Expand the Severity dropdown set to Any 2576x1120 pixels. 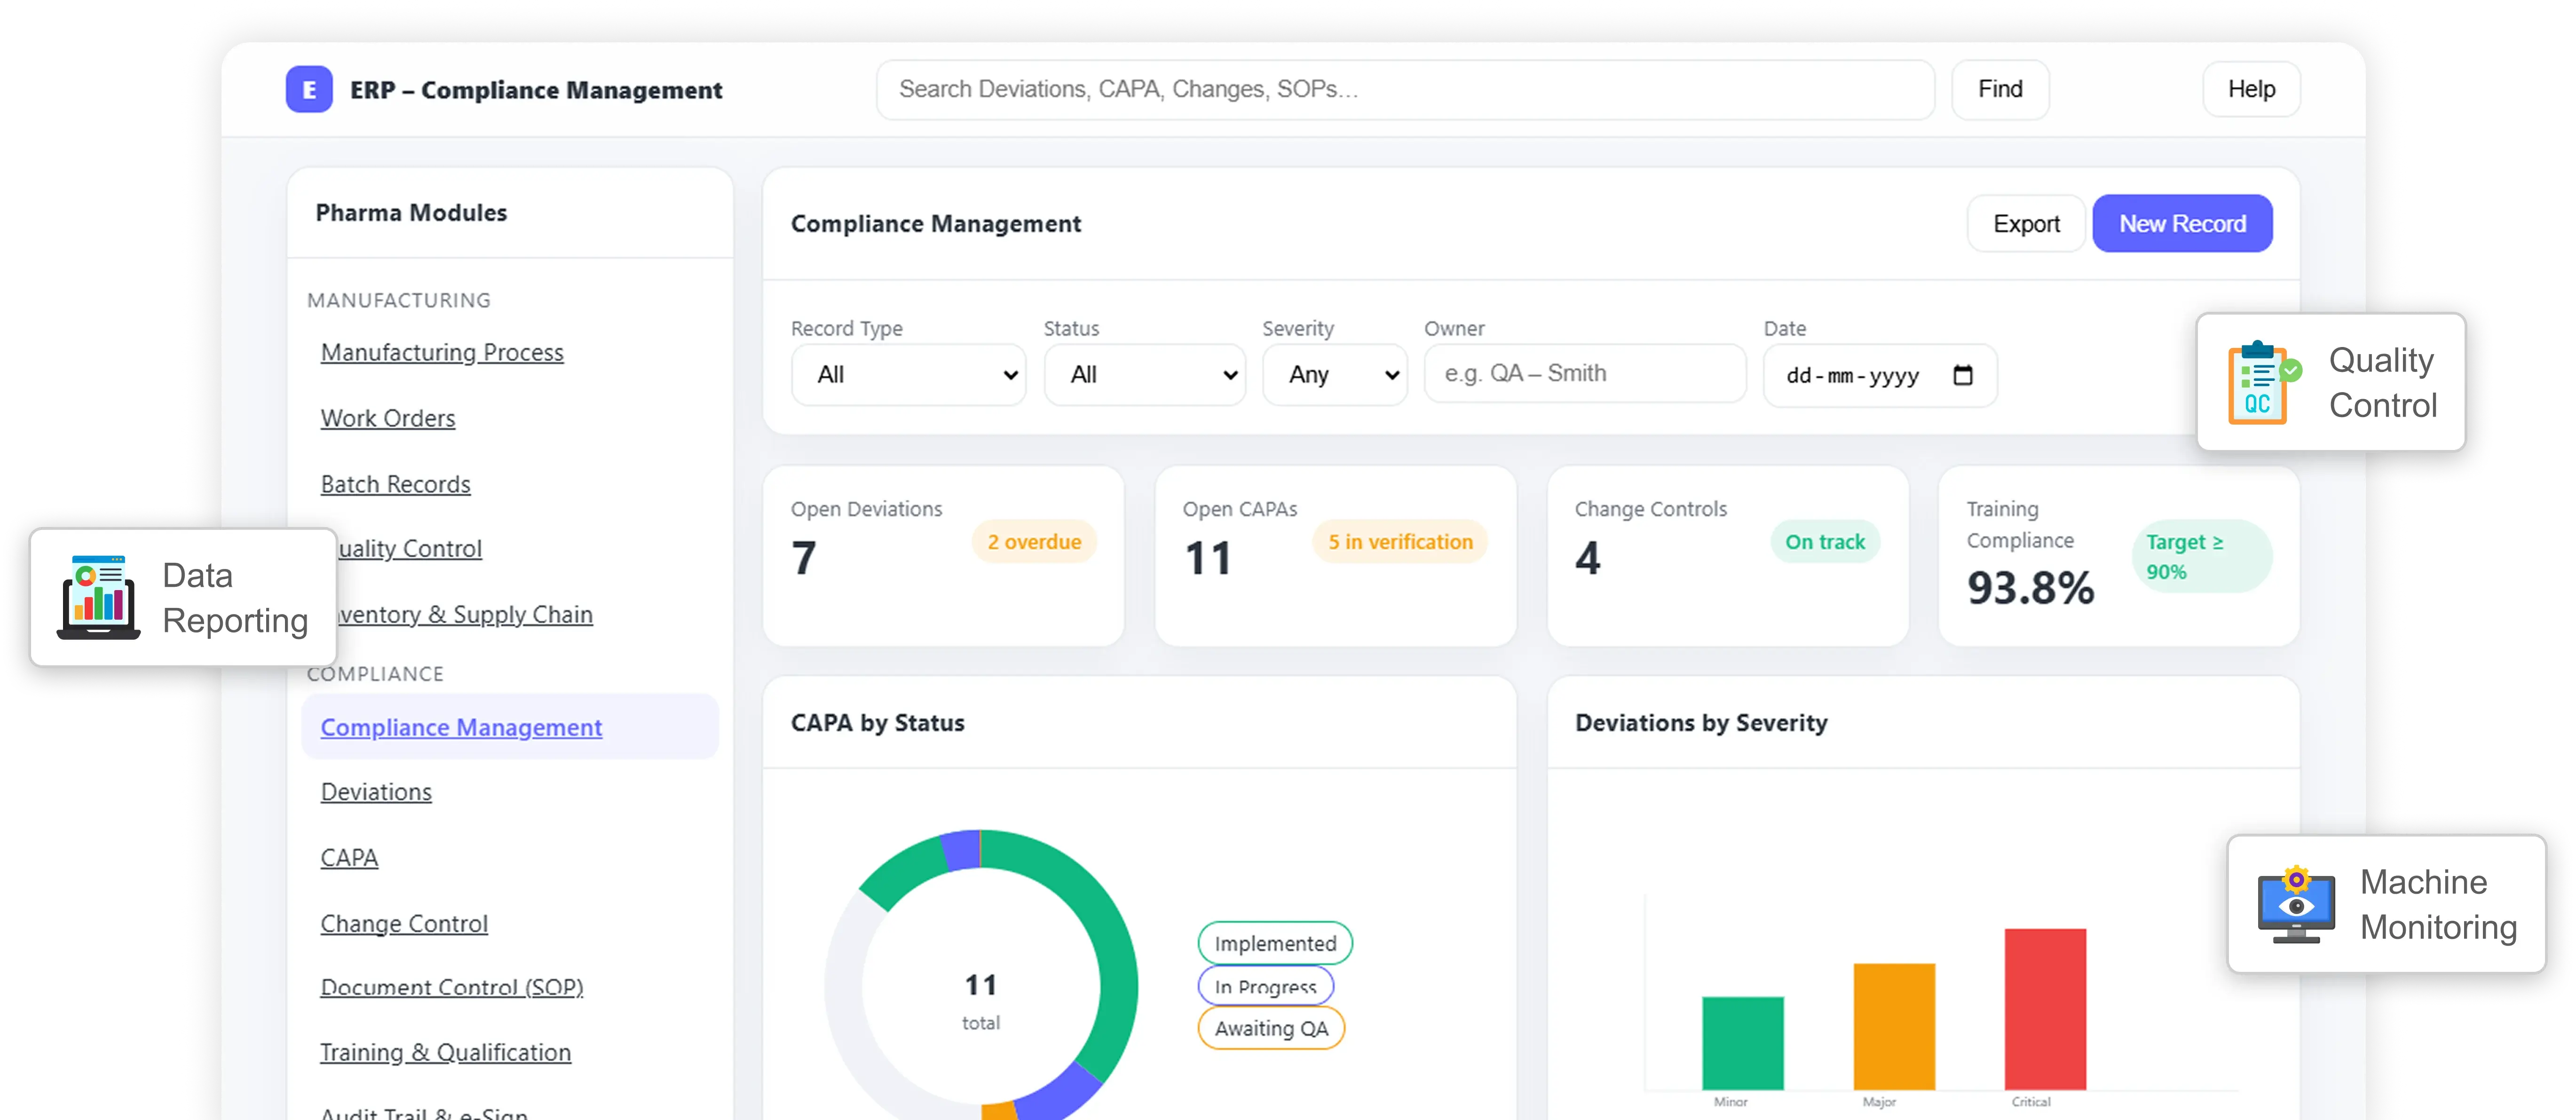(1334, 374)
